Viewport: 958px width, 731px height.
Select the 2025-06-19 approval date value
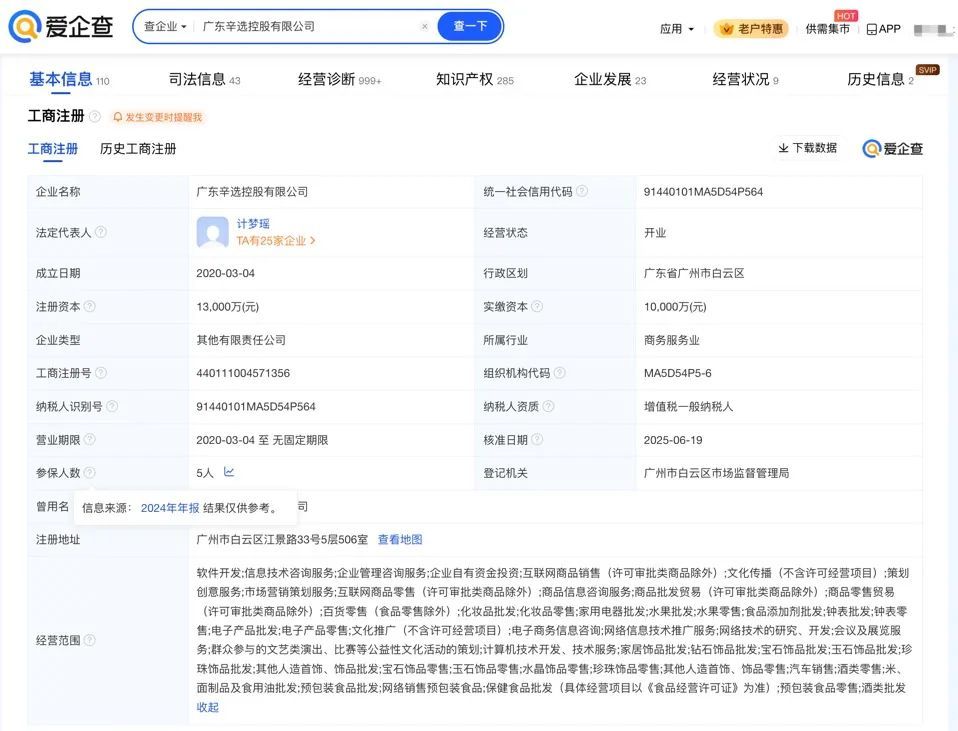[x=673, y=440]
